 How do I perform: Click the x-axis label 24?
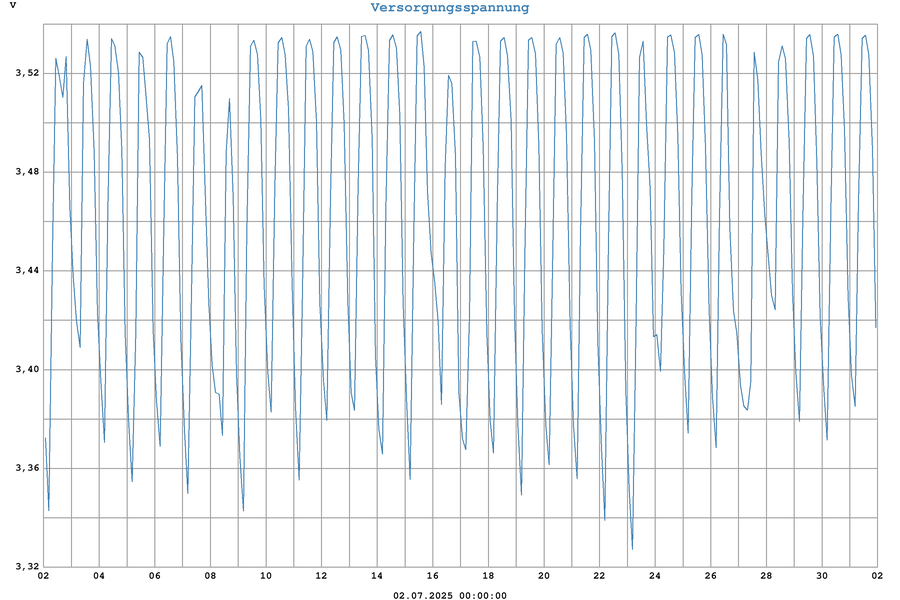[655, 576]
